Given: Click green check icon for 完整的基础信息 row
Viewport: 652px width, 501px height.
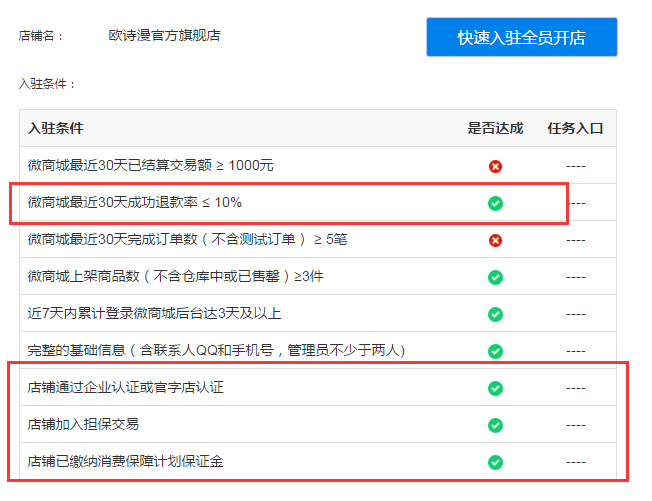Looking at the screenshot, I should pyautogui.click(x=495, y=351).
